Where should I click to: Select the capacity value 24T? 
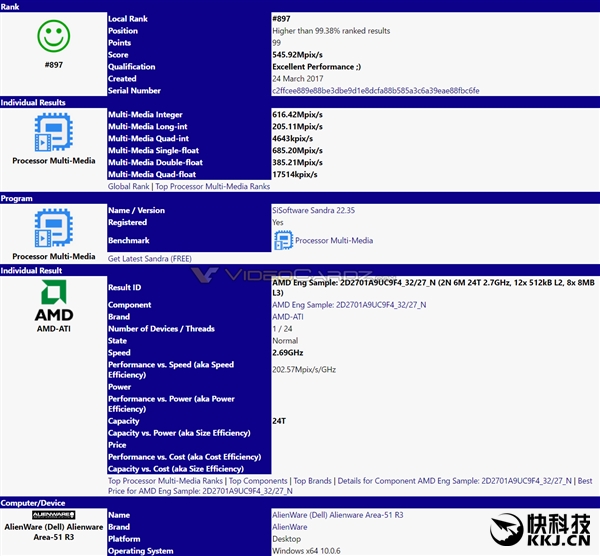click(279, 421)
